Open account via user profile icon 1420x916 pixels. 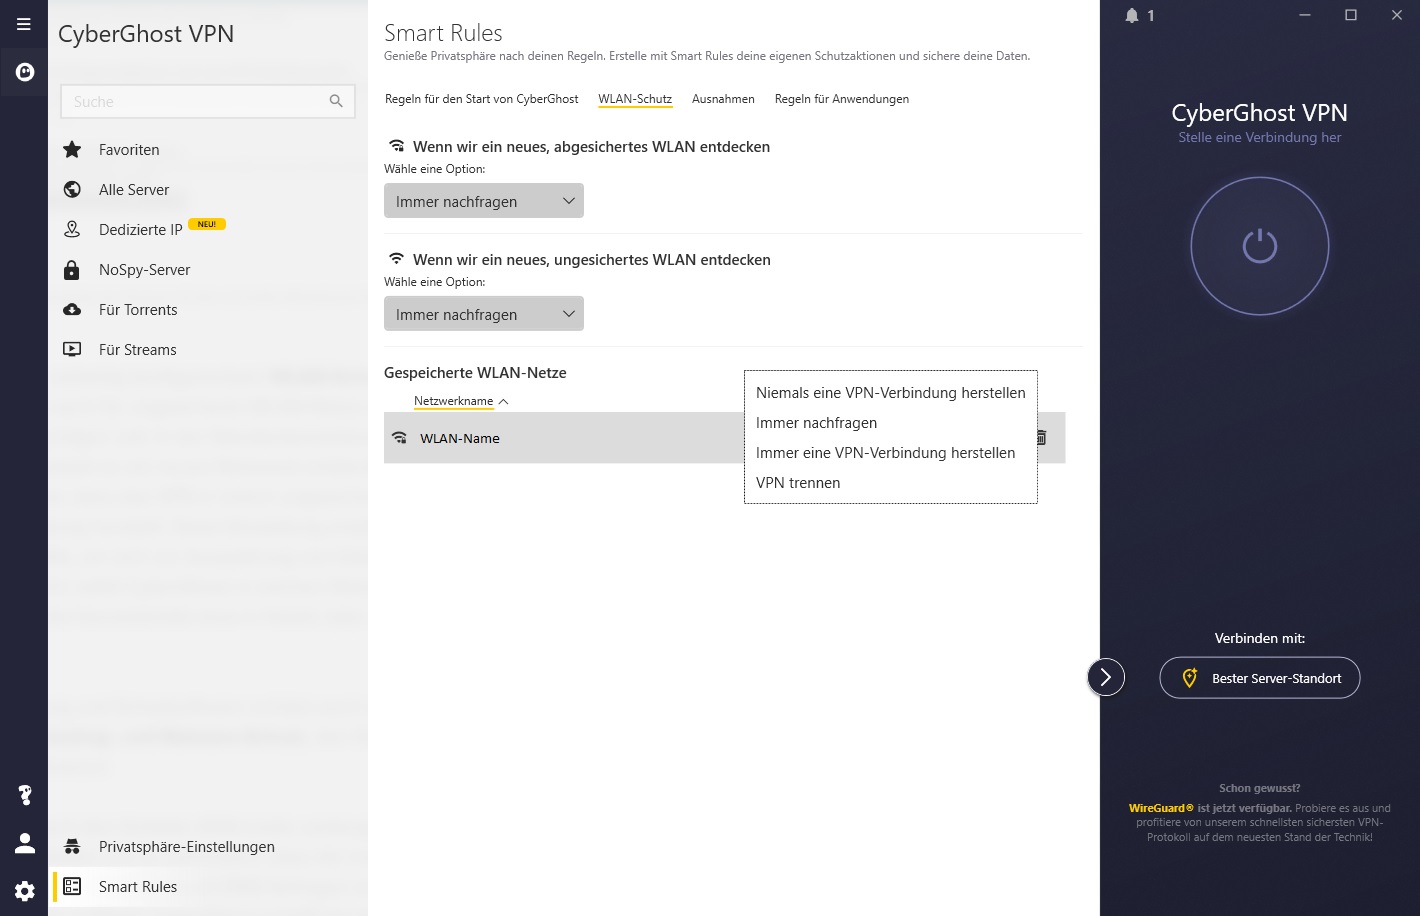25,843
